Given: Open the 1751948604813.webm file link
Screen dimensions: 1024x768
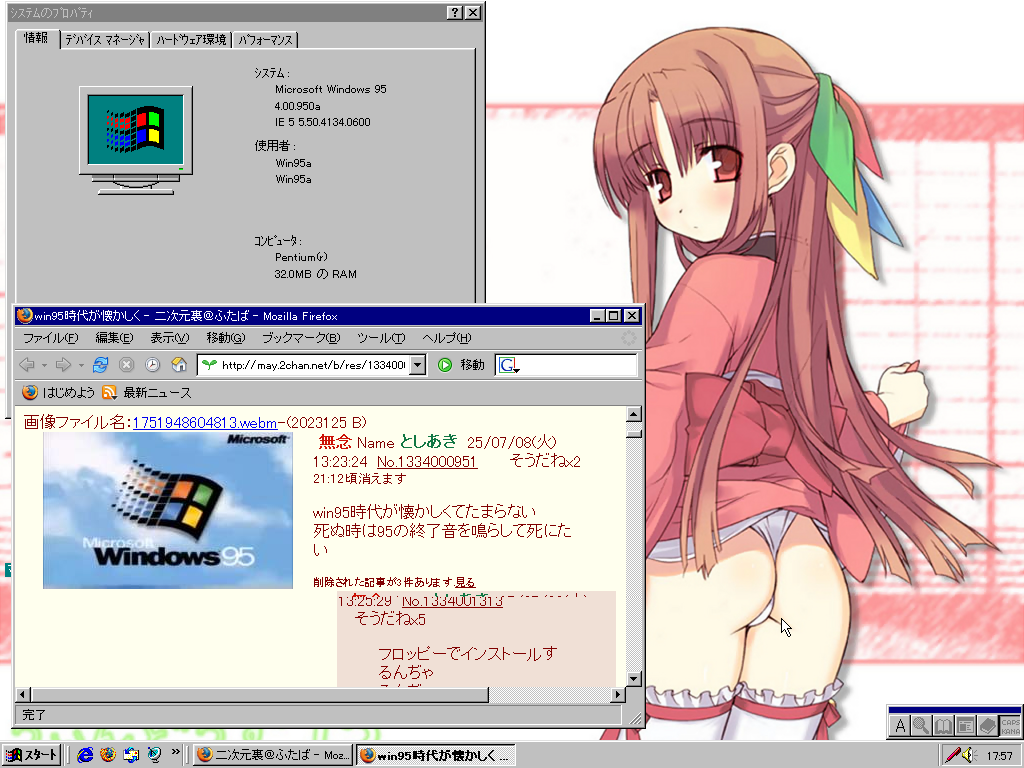Looking at the screenshot, I should point(204,423).
